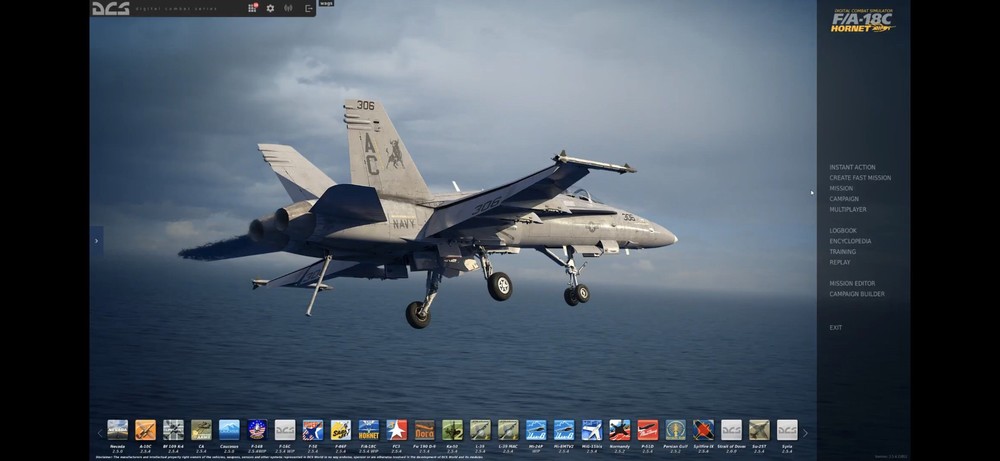The width and height of the screenshot is (1000, 461).
Task: Select the Caucasus map module icon
Action: pos(229,430)
